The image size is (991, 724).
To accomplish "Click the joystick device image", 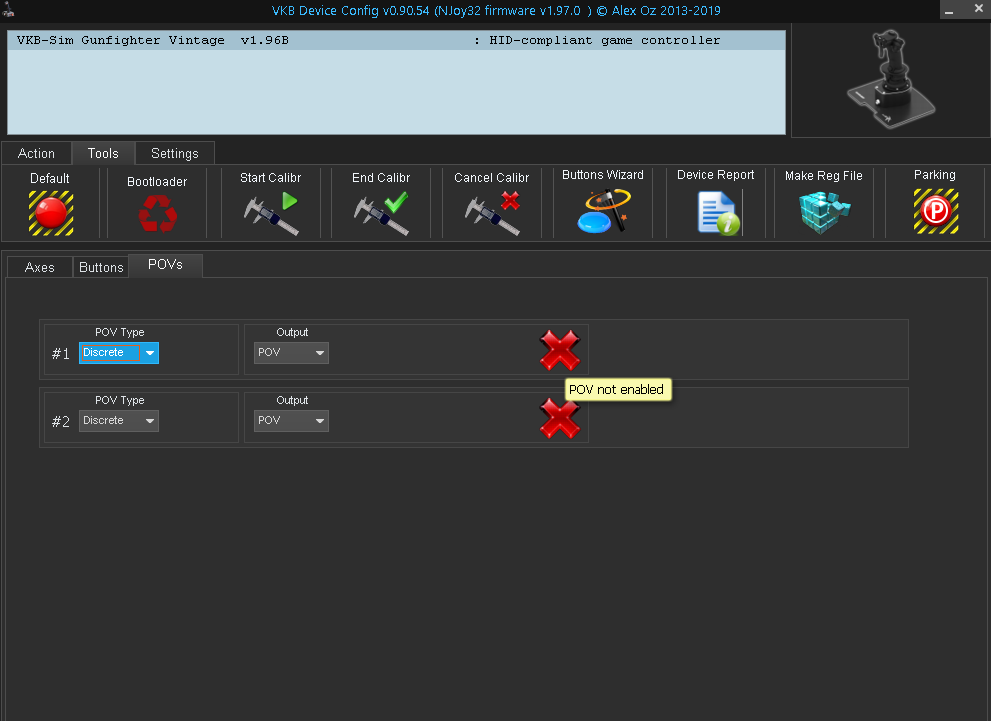I will point(891,80).
